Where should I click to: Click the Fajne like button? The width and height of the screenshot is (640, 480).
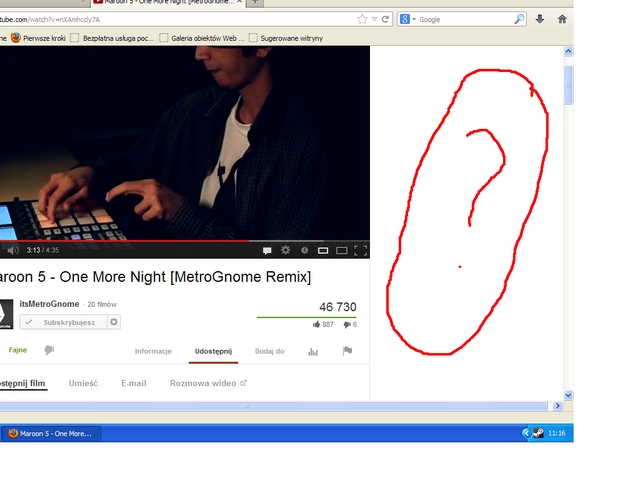point(18,350)
